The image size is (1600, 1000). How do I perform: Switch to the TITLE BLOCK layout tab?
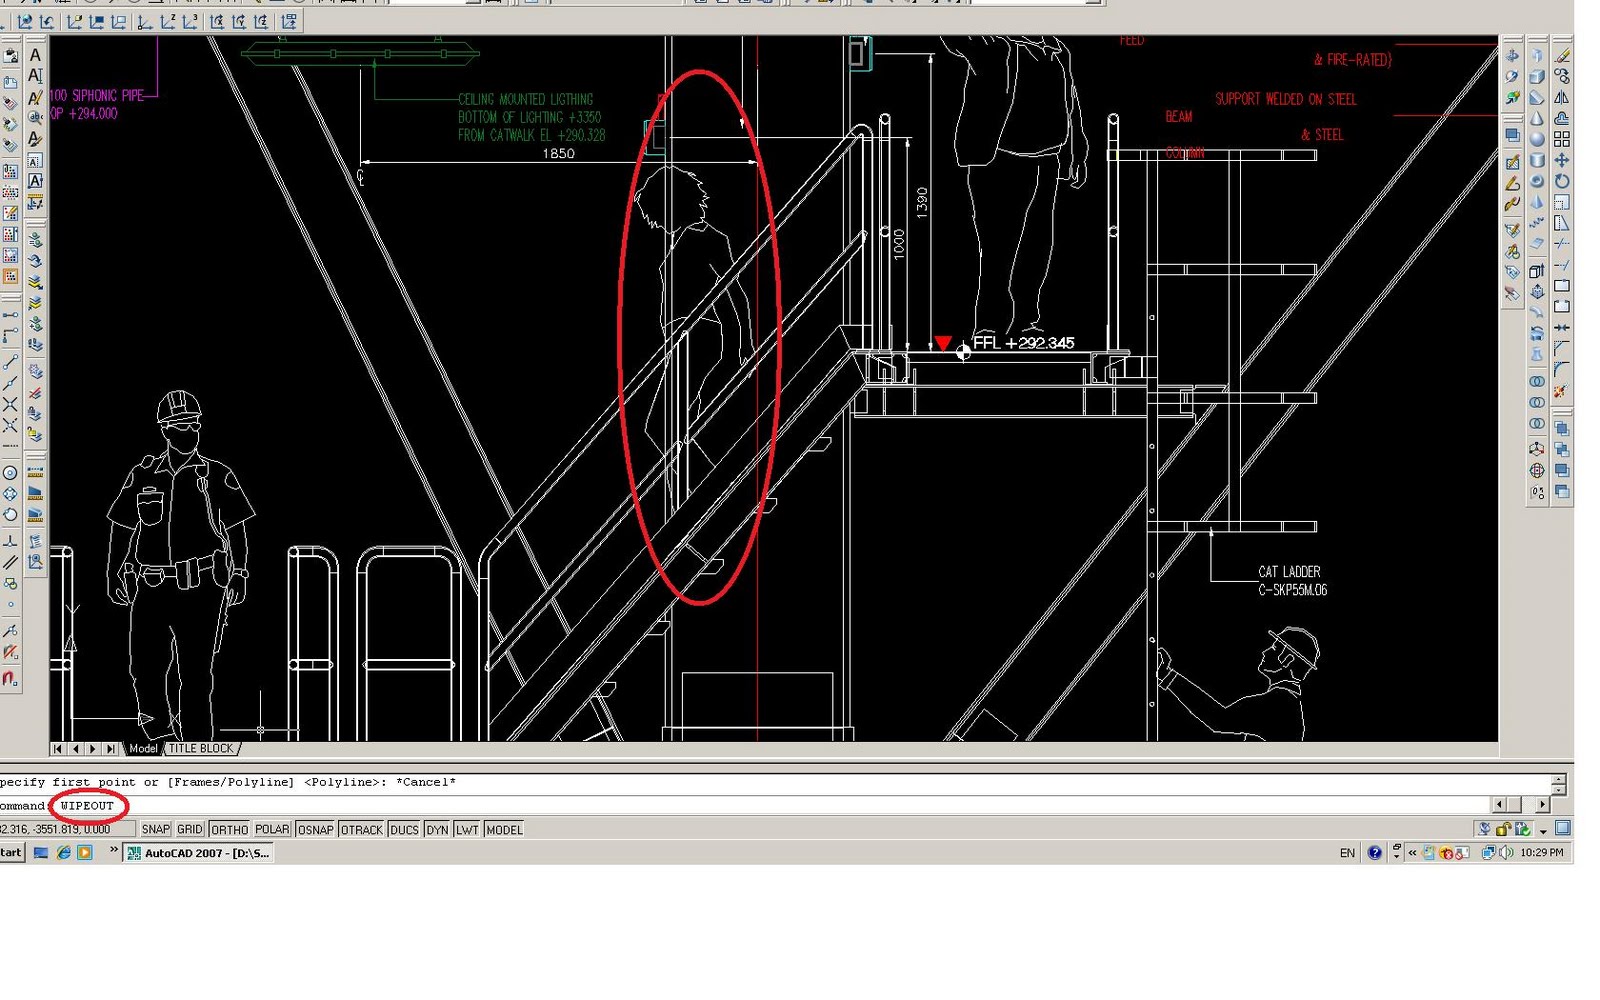click(199, 748)
